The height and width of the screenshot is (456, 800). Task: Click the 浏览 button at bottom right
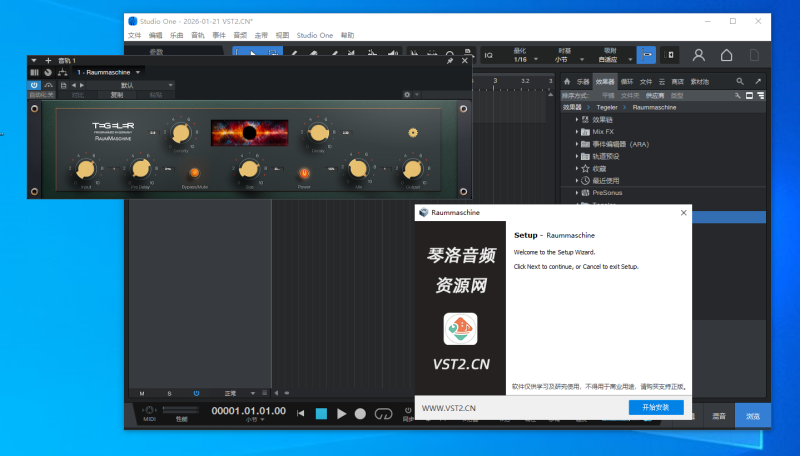753,416
